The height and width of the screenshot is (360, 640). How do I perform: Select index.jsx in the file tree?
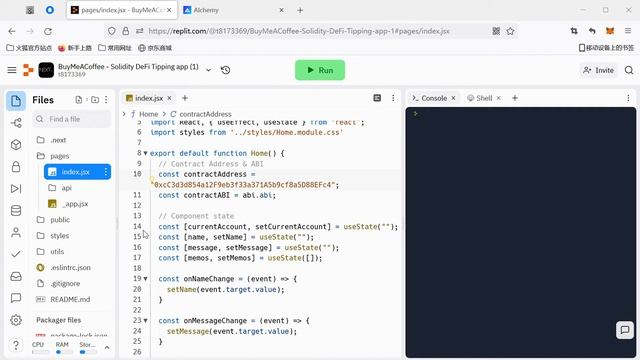[75, 172]
